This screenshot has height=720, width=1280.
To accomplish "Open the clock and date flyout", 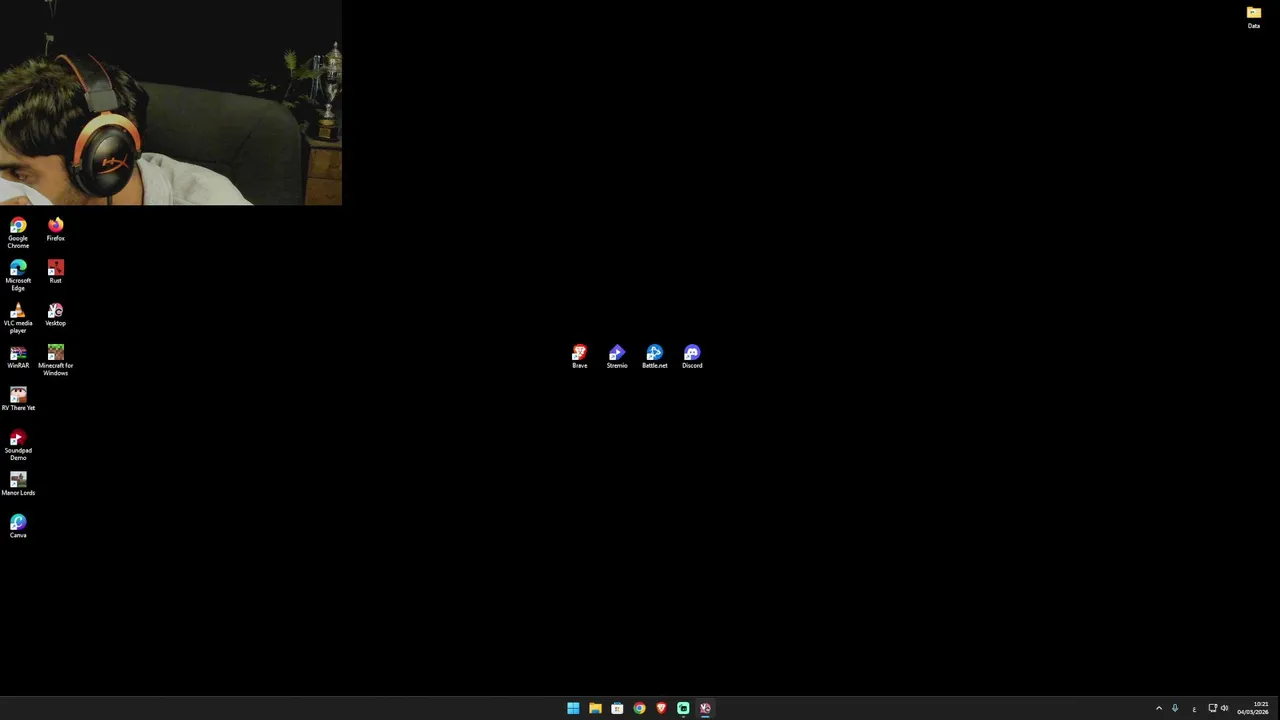I will 1253,708.
